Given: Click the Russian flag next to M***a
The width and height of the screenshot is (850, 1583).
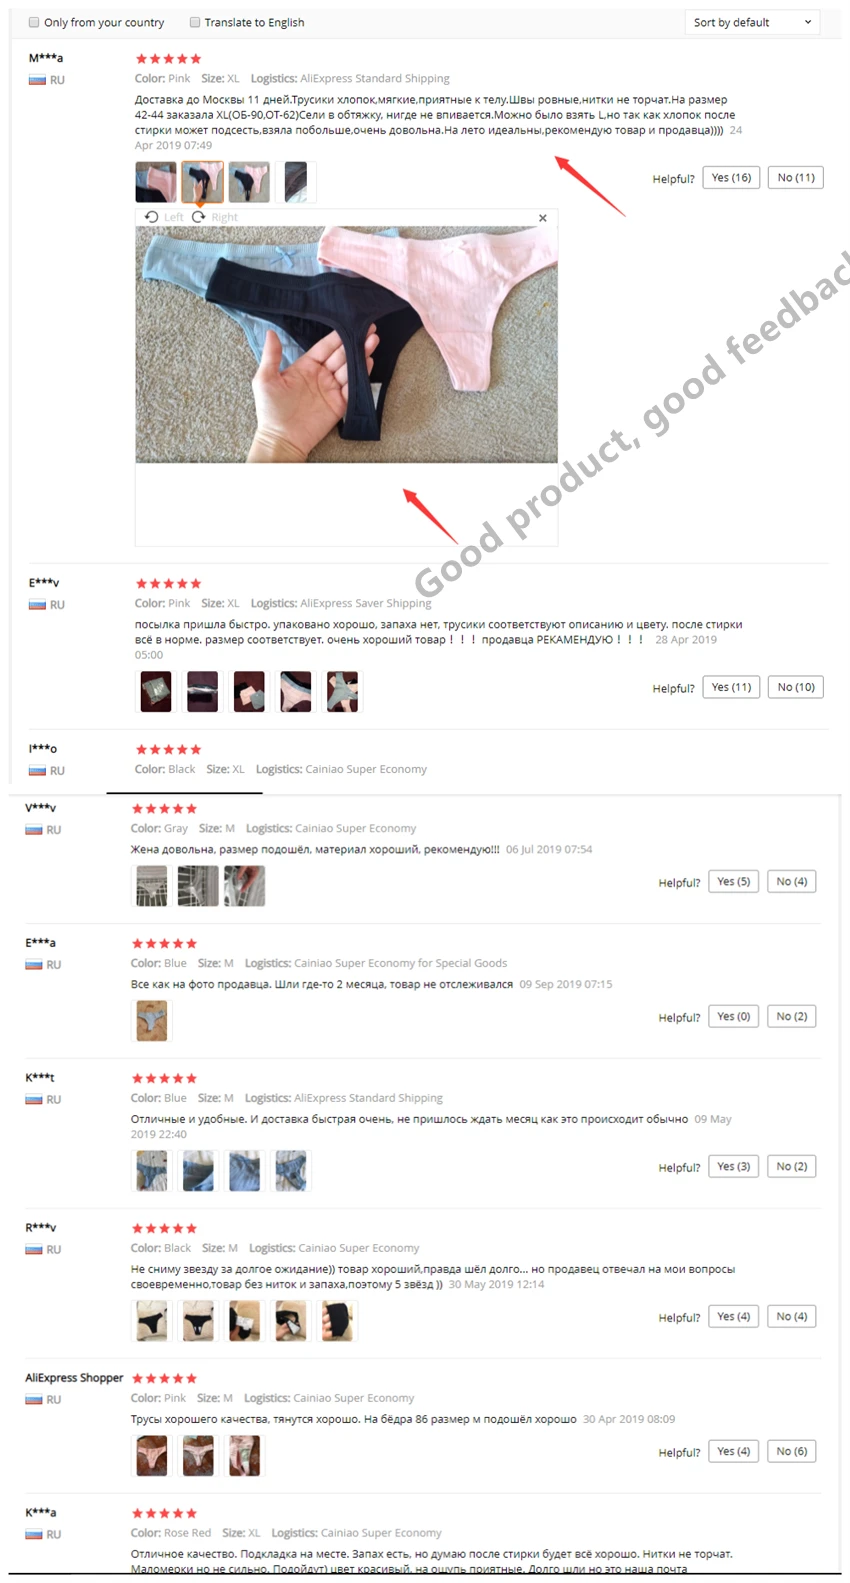Looking at the screenshot, I should click(37, 80).
